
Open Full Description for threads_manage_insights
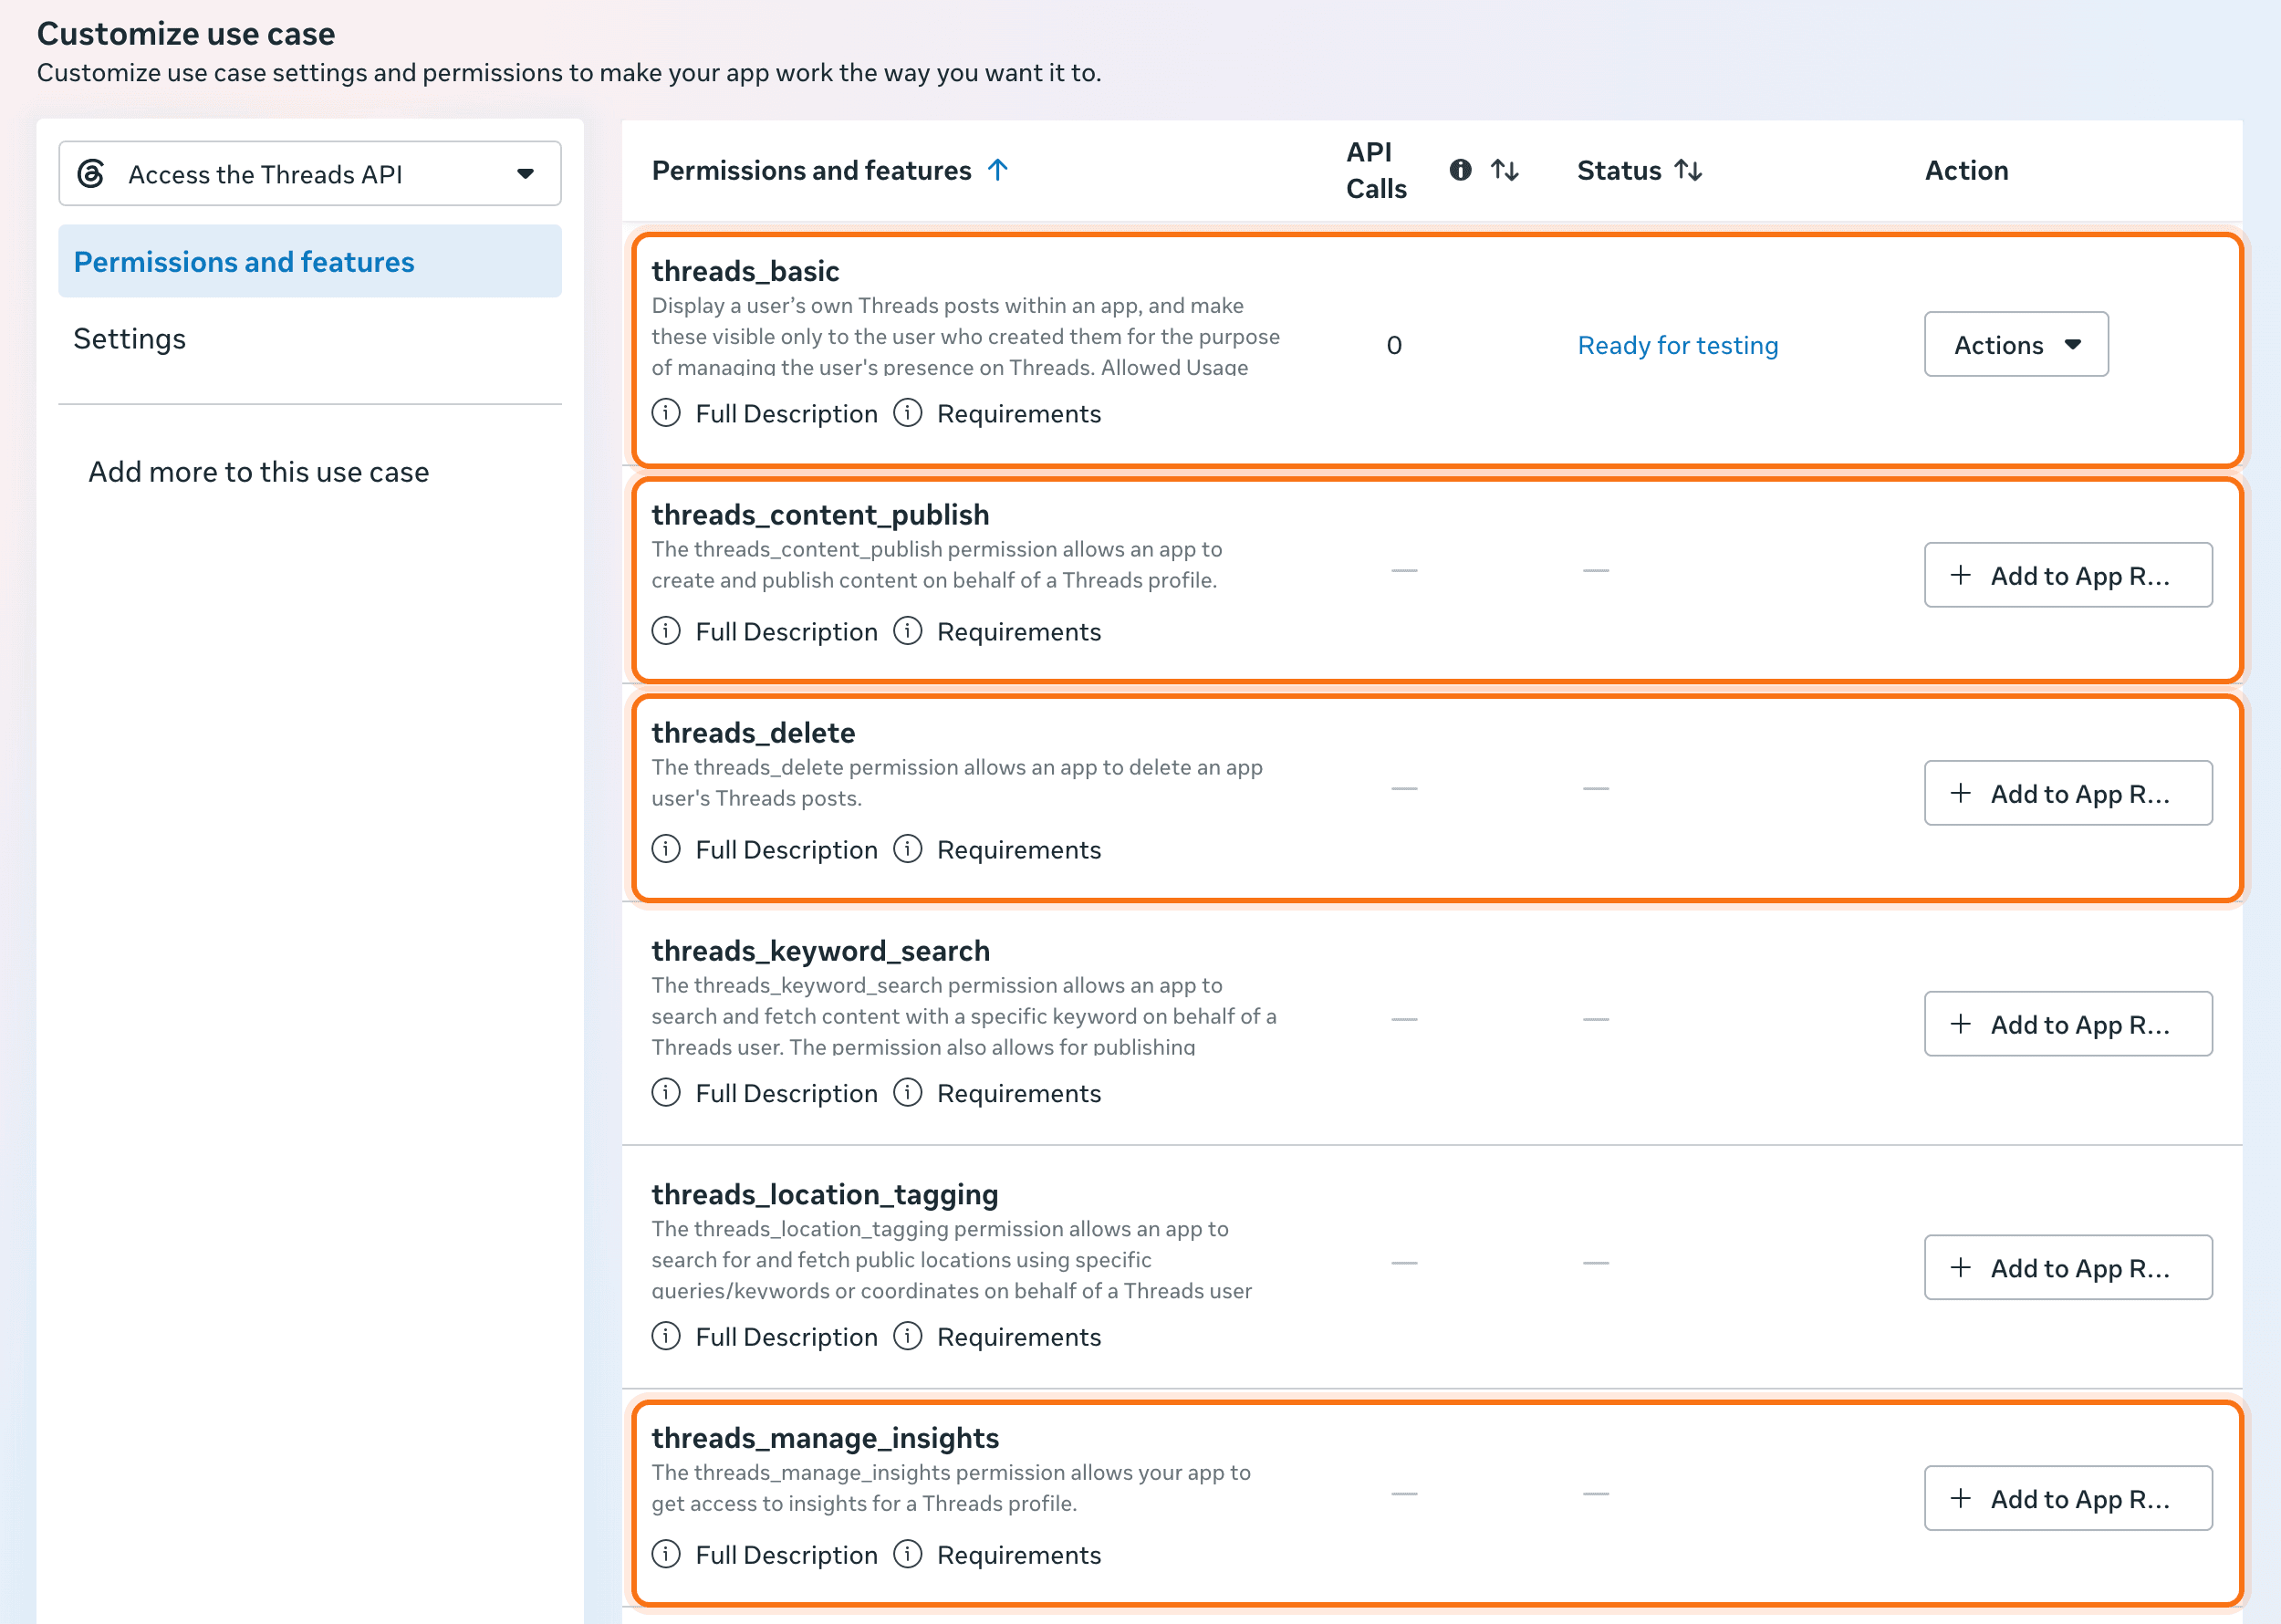(786, 1555)
